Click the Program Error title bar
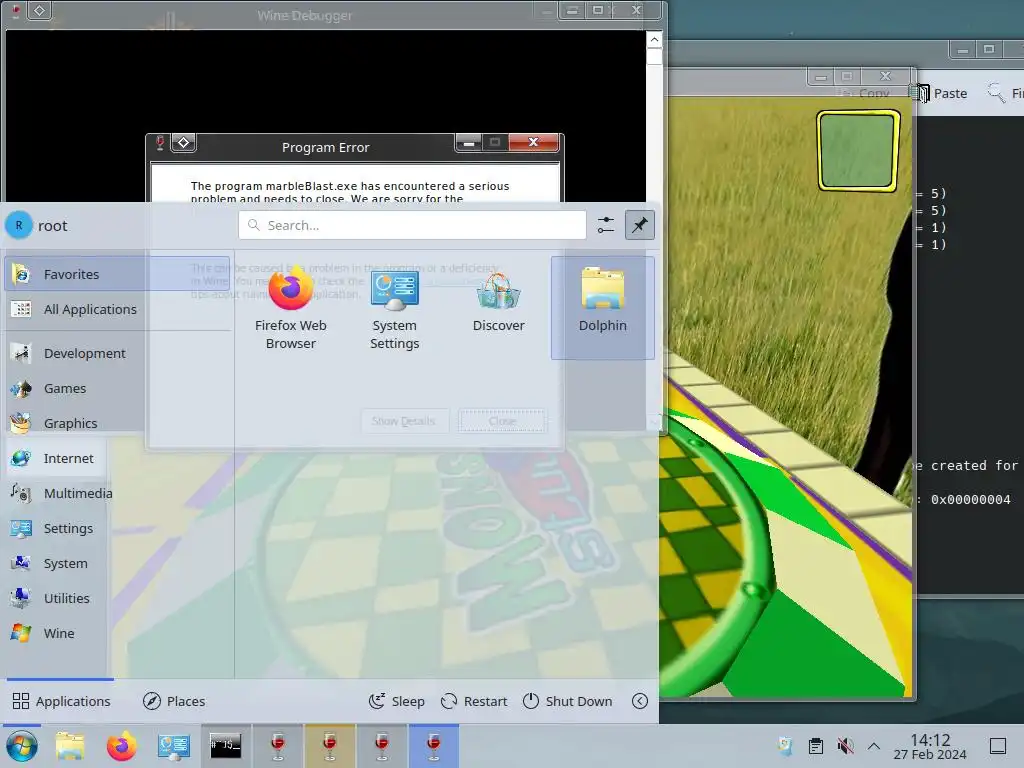The width and height of the screenshot is (1024, 768). 325,148
